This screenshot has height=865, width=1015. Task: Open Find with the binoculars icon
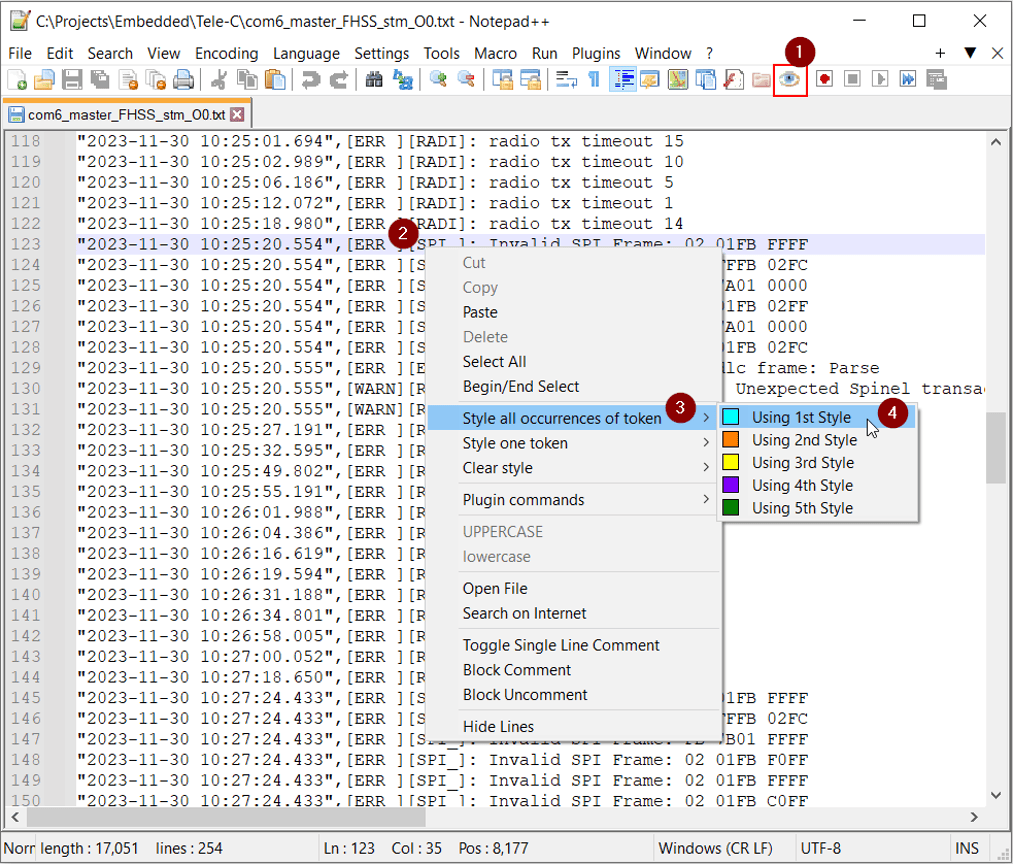[374, 80]
